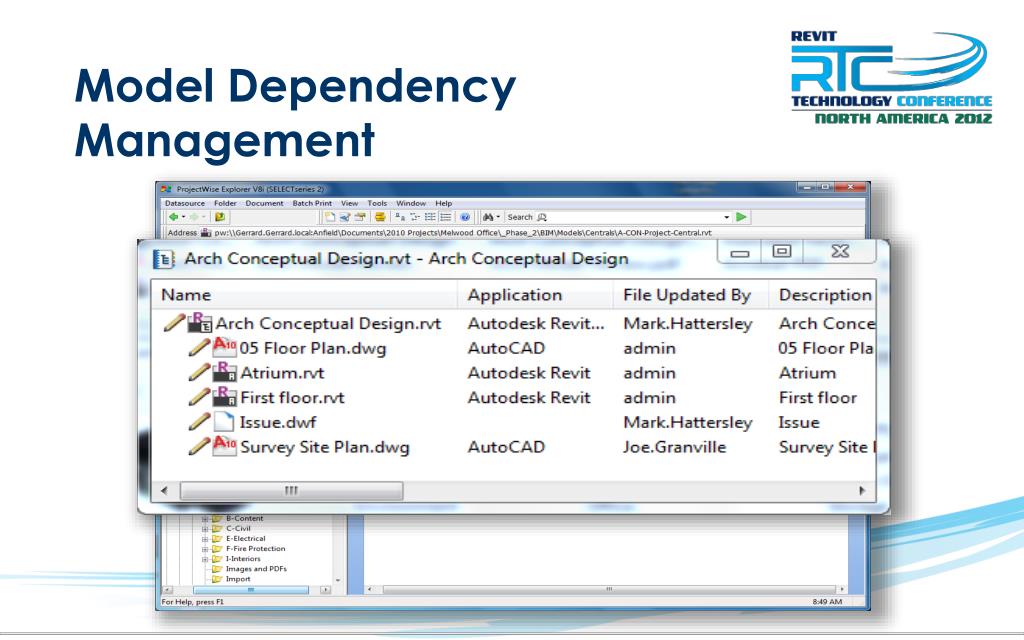Select the First floor.rvt file name
The image size is (1024, 640).
pyautogui.click(x=292, y=397)
